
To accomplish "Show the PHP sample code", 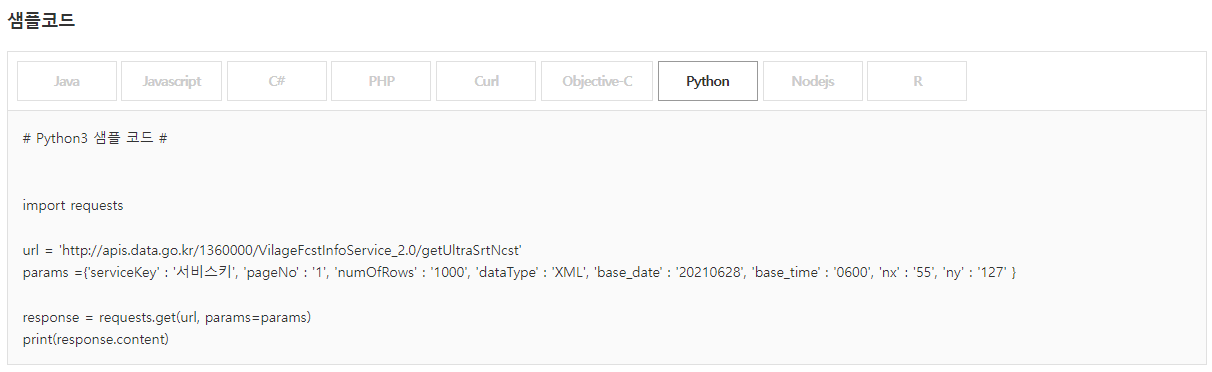I will point(381,81).
